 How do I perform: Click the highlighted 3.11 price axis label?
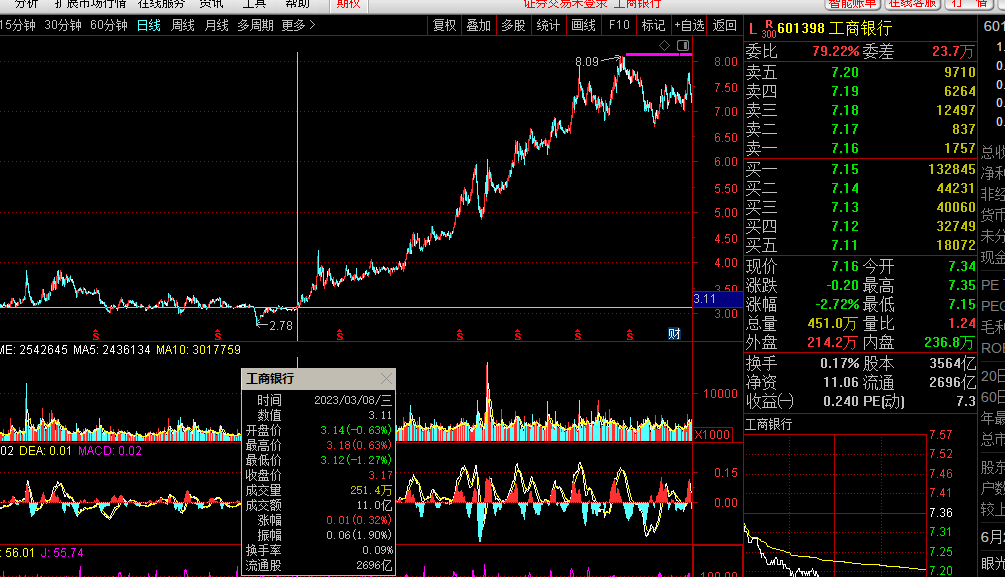pos(717,299)
